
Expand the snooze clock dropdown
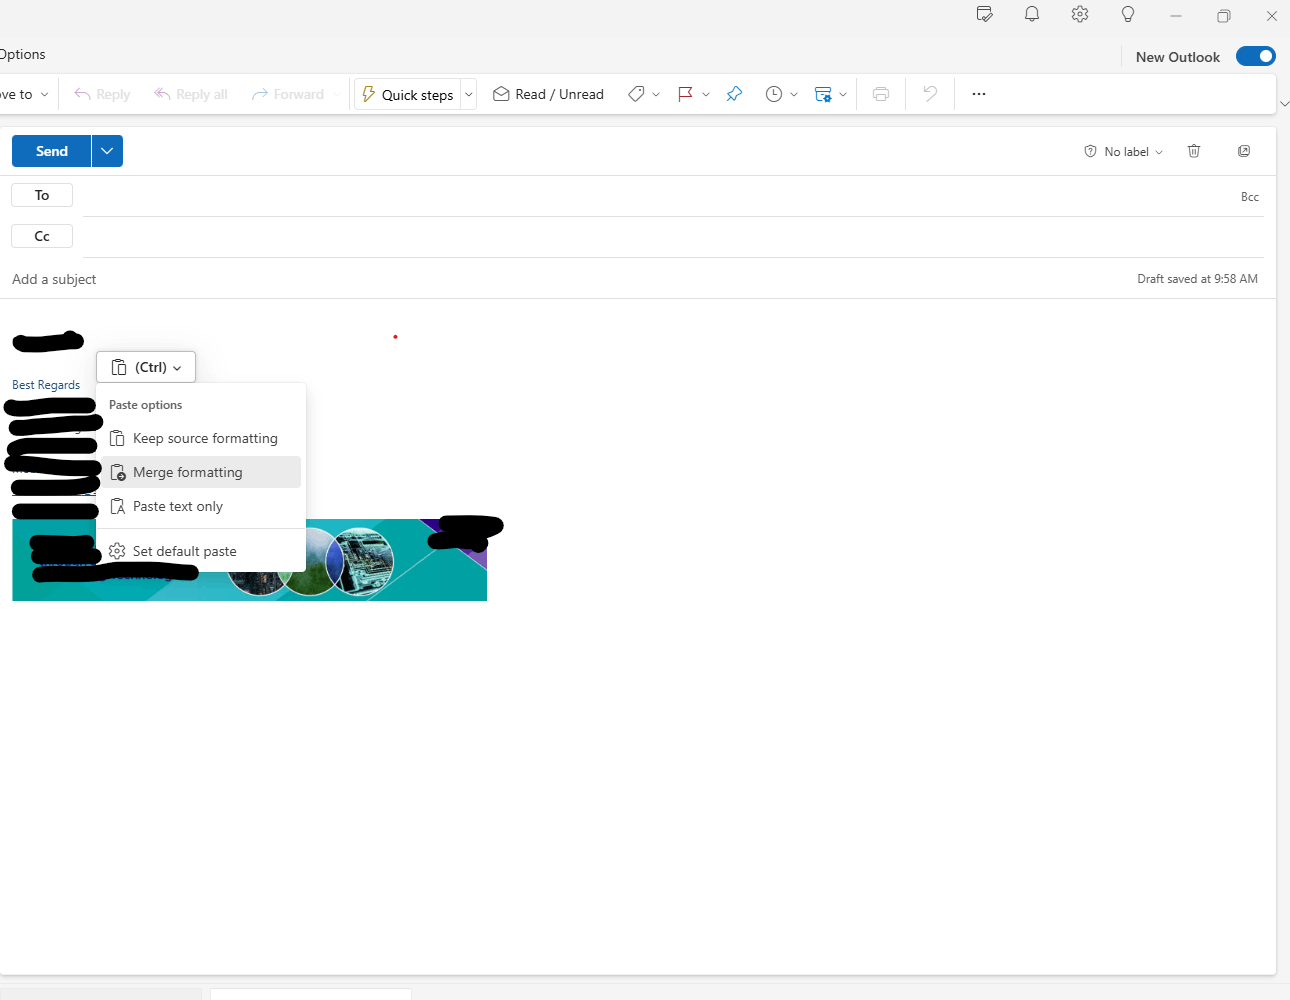(x=794, y=94)
